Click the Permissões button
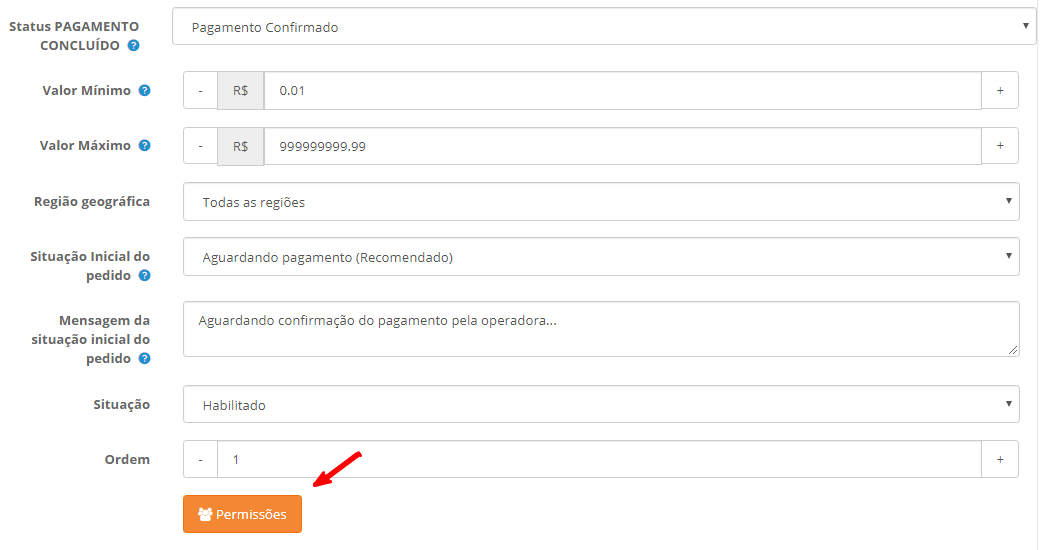The image size is (1052, 550). 242,514
